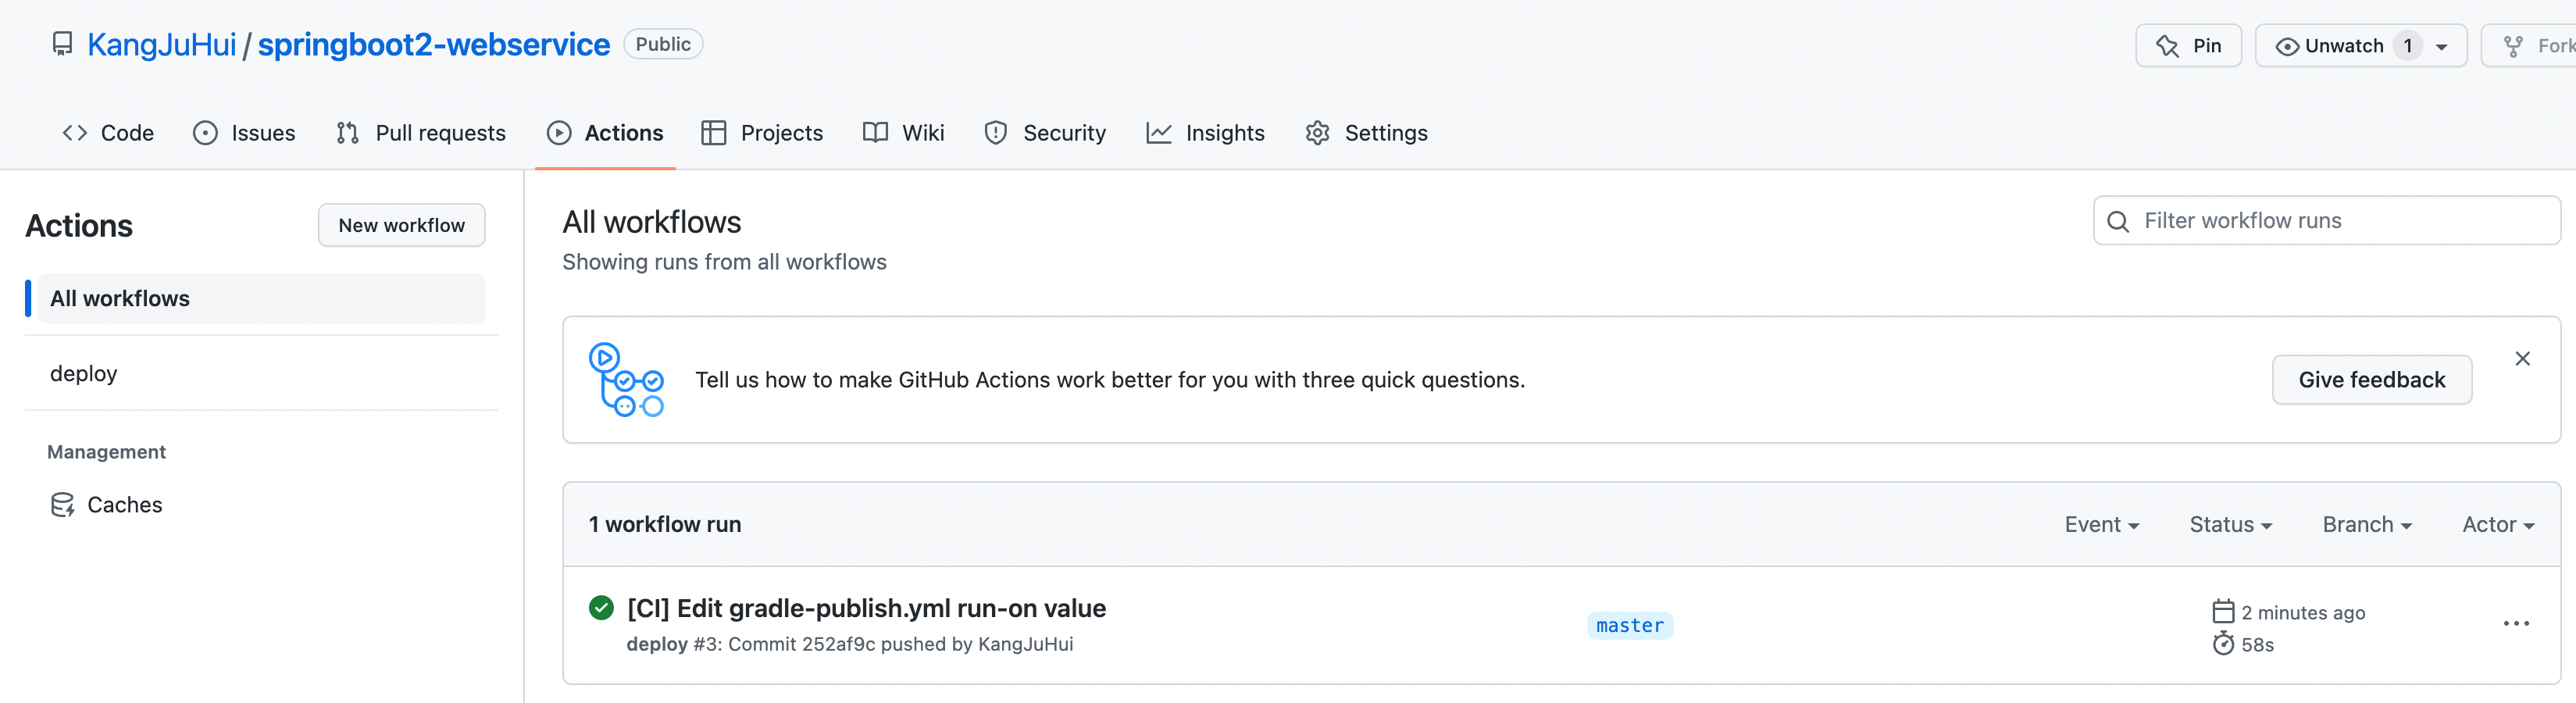2576x703 pixels.
Task: Expand the Unwatch dropdown arrow
Action: pyautogui.click(x=2441, y=47)
